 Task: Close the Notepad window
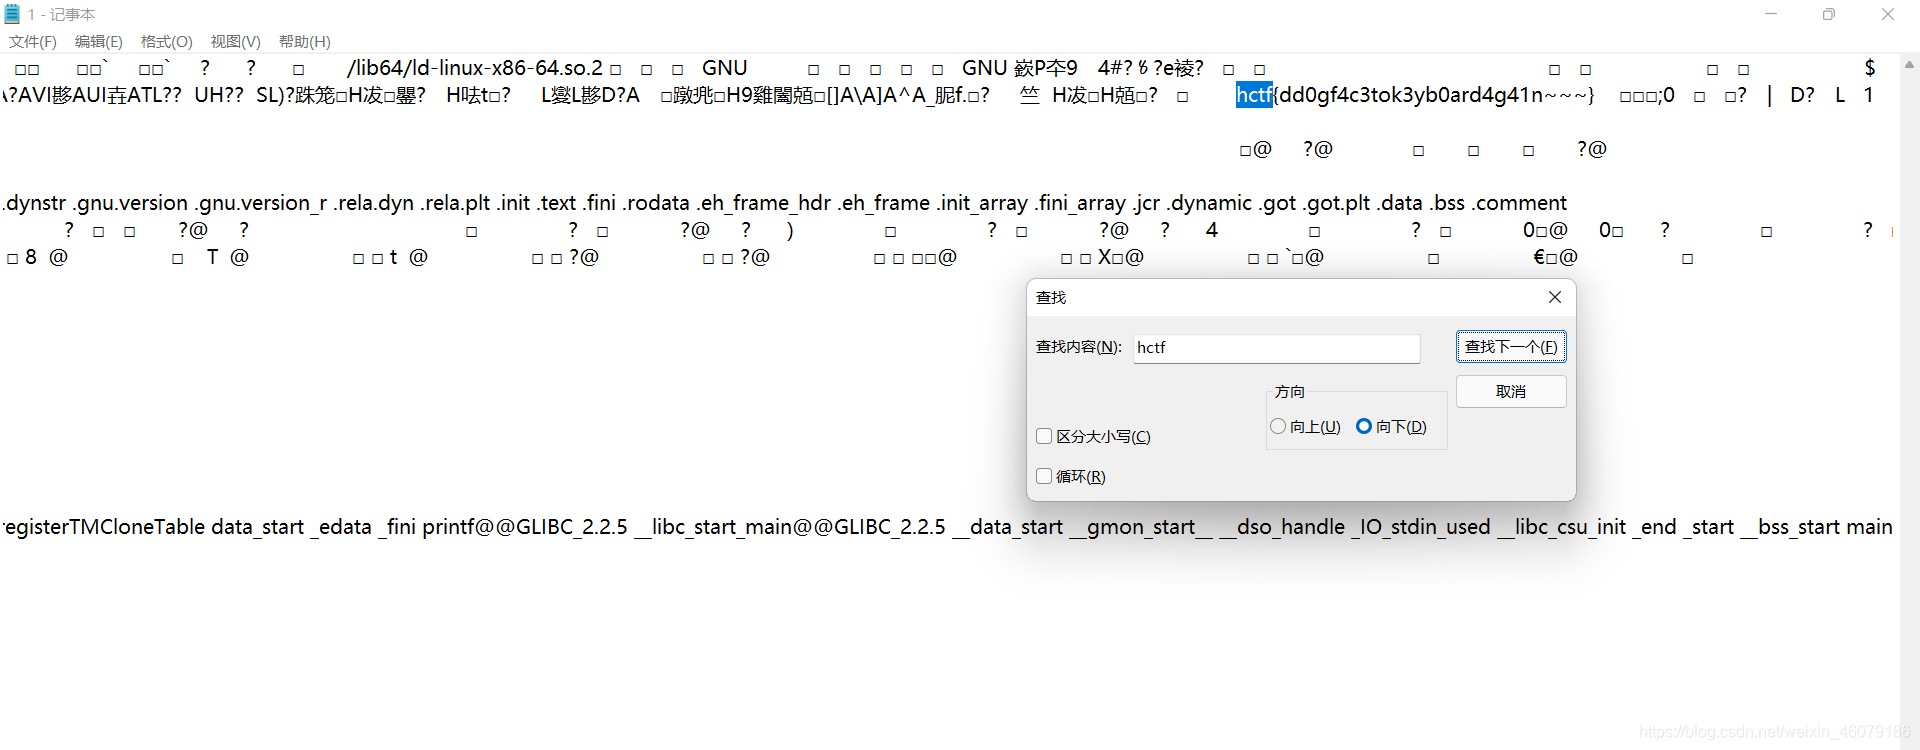point(1888,14)
